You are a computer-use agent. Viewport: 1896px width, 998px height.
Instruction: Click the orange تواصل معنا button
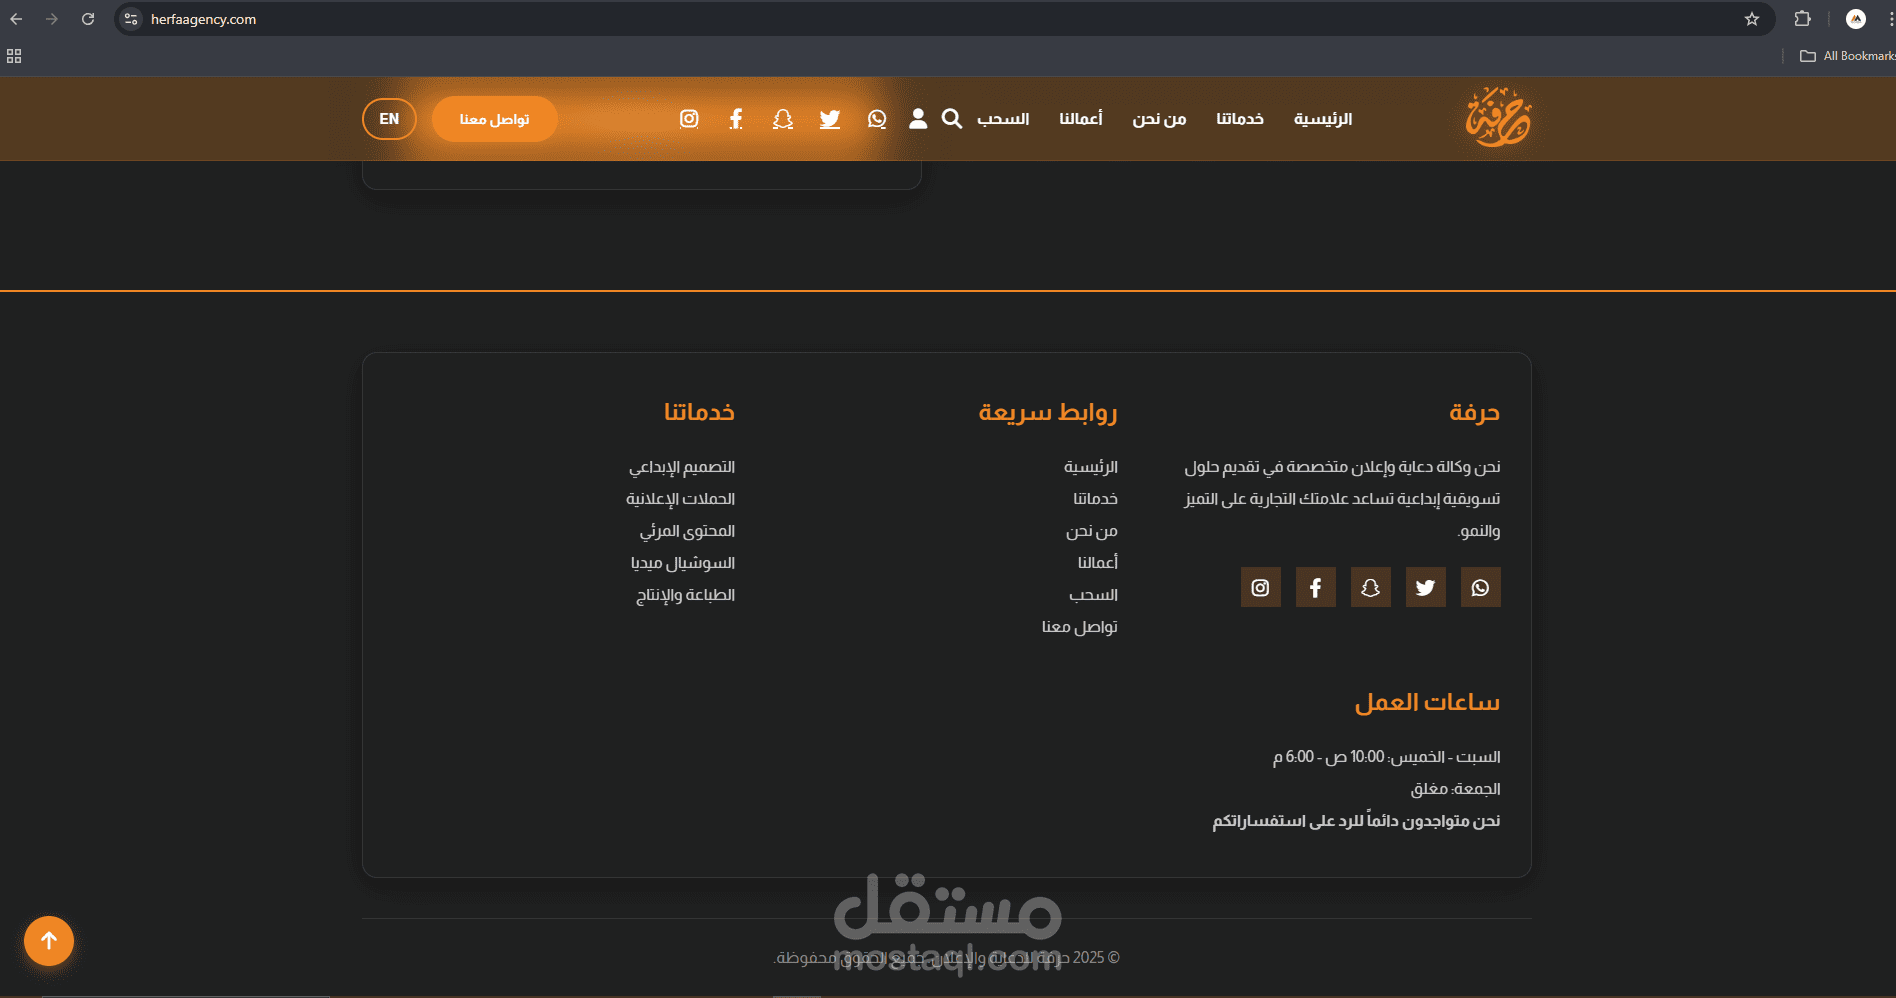point(494,119)
